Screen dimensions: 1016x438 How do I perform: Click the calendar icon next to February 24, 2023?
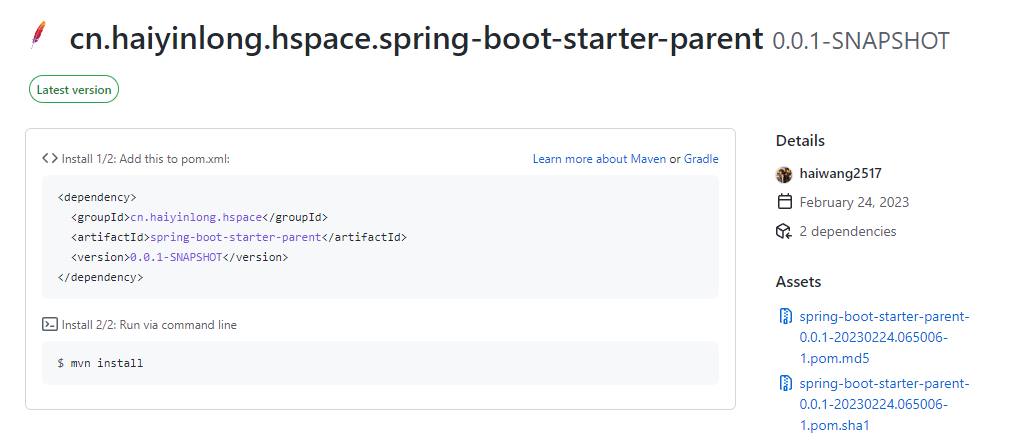click(x=784, y=202)
